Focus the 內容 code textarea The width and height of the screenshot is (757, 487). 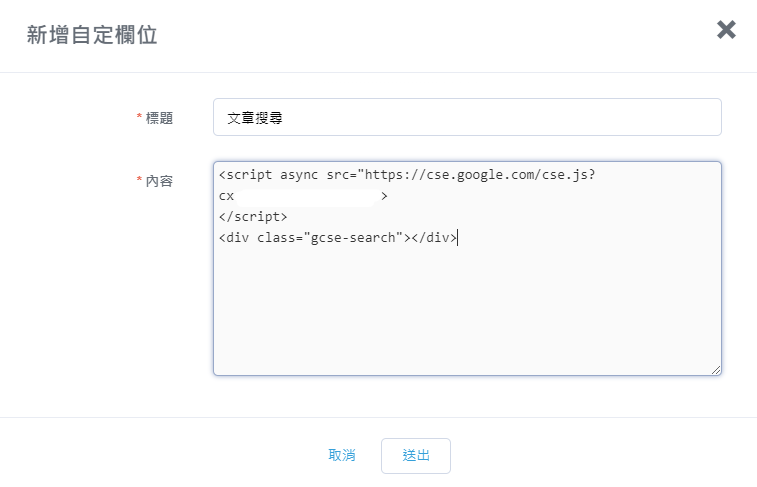[x=467, y=268]
